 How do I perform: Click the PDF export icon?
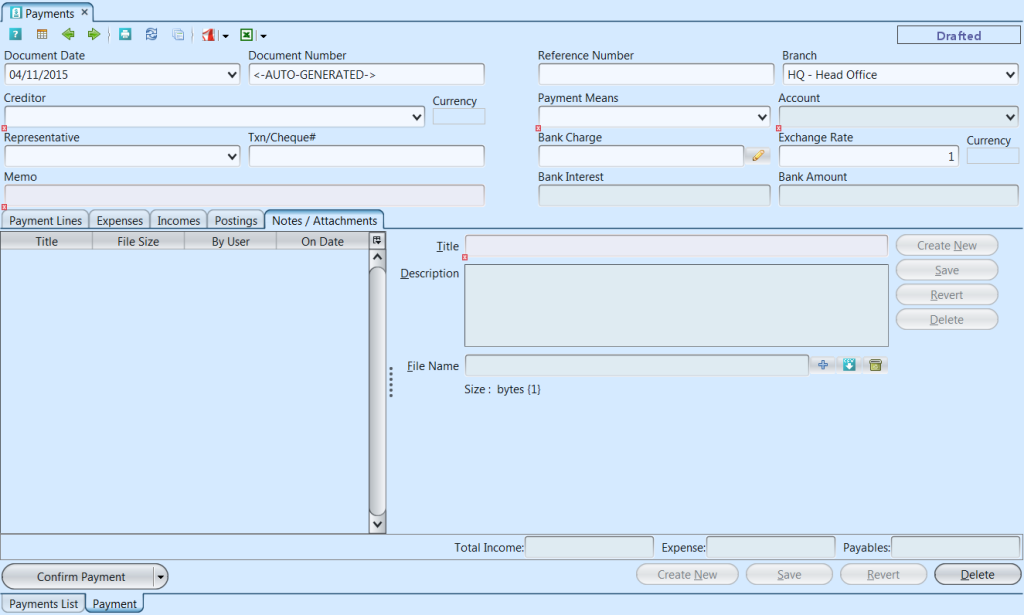208,35
